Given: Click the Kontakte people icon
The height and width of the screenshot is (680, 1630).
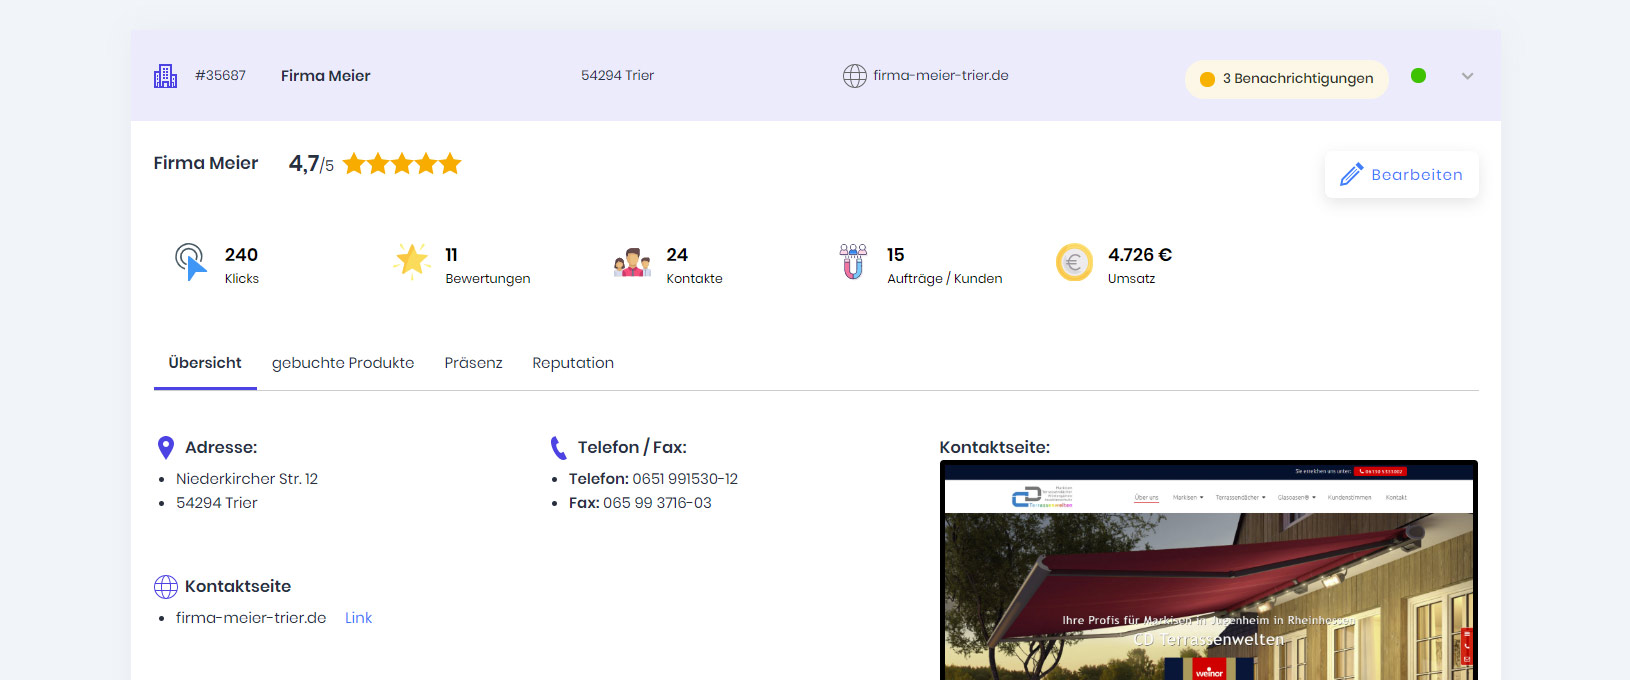Looking at the screenshot, I should pos(632,262).
